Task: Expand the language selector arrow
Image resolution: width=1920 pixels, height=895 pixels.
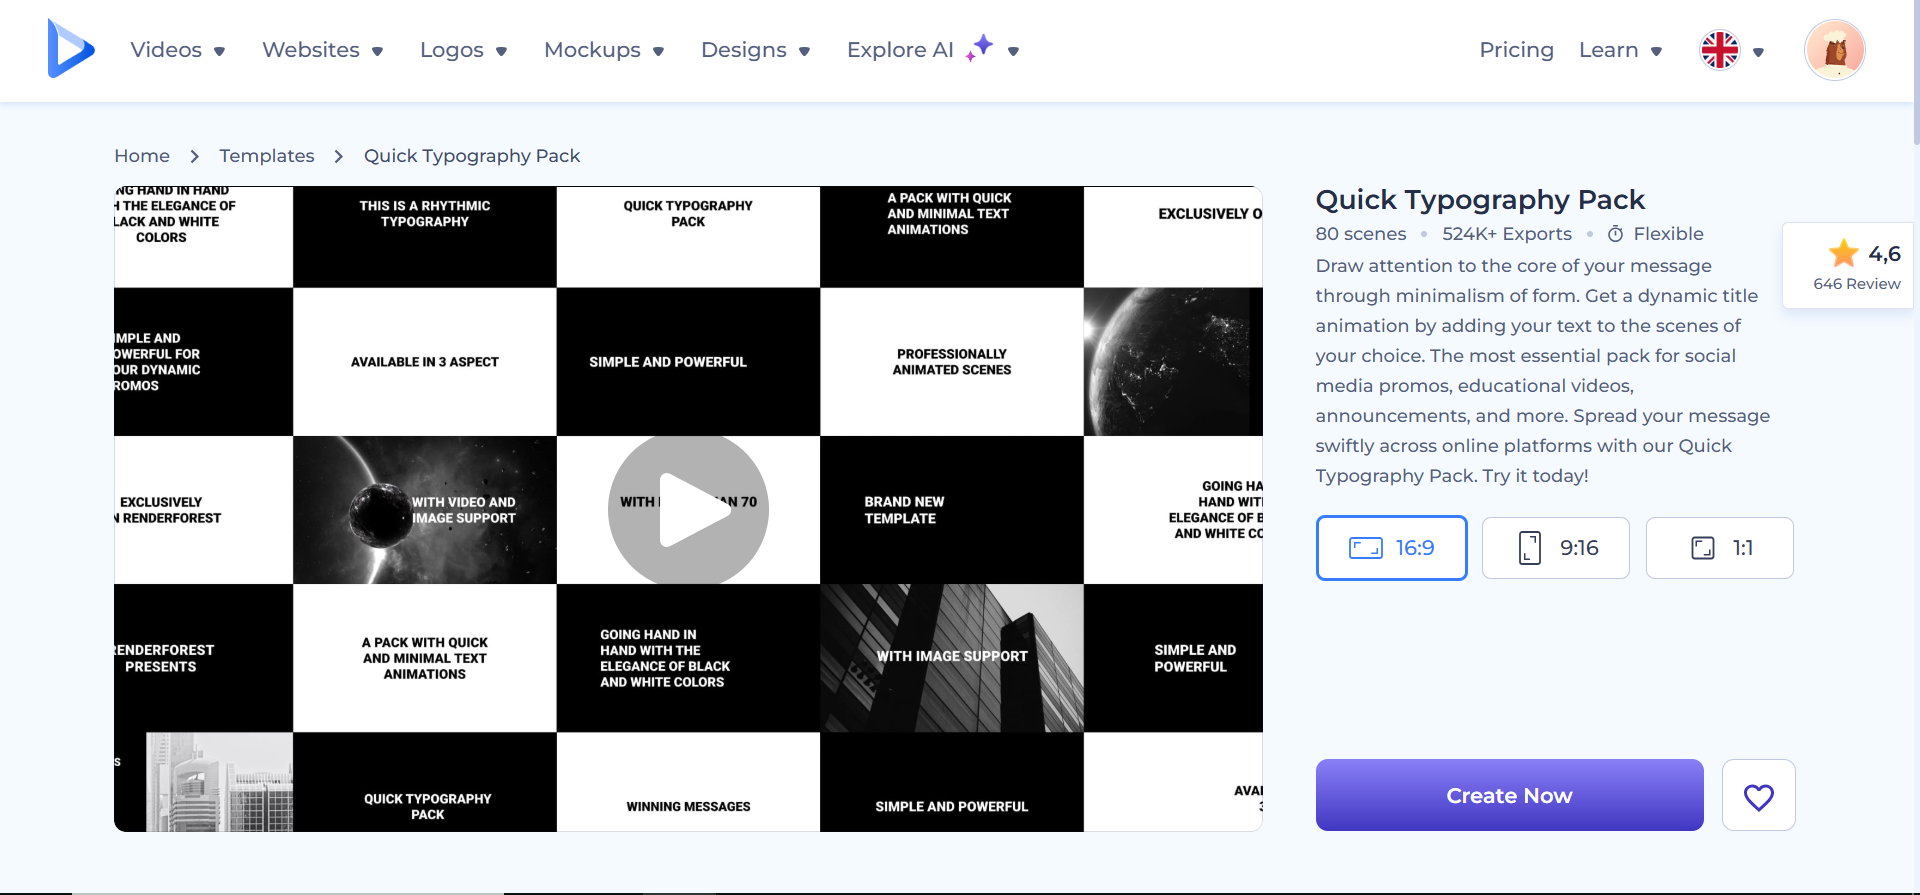Action: click(x=1758, y=52)
